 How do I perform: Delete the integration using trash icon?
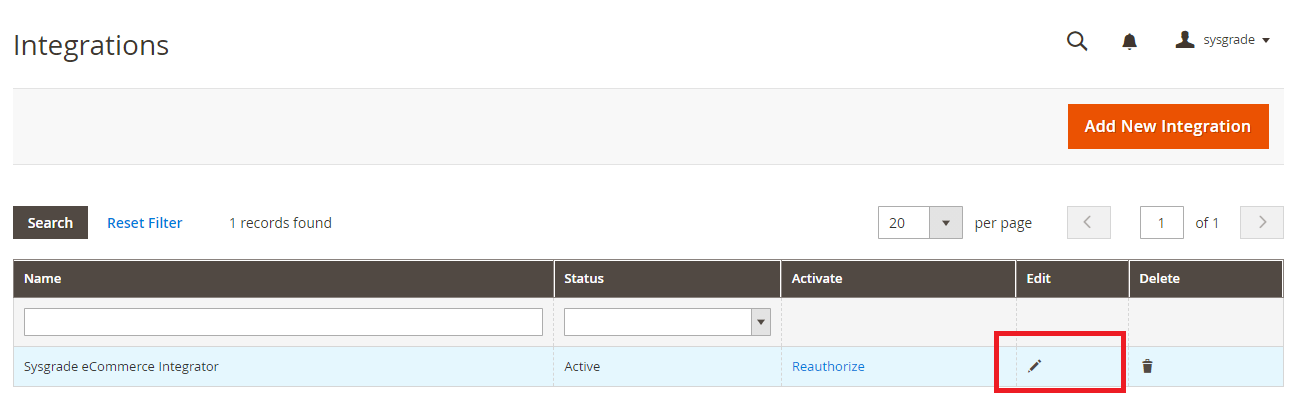[1147, 366]
